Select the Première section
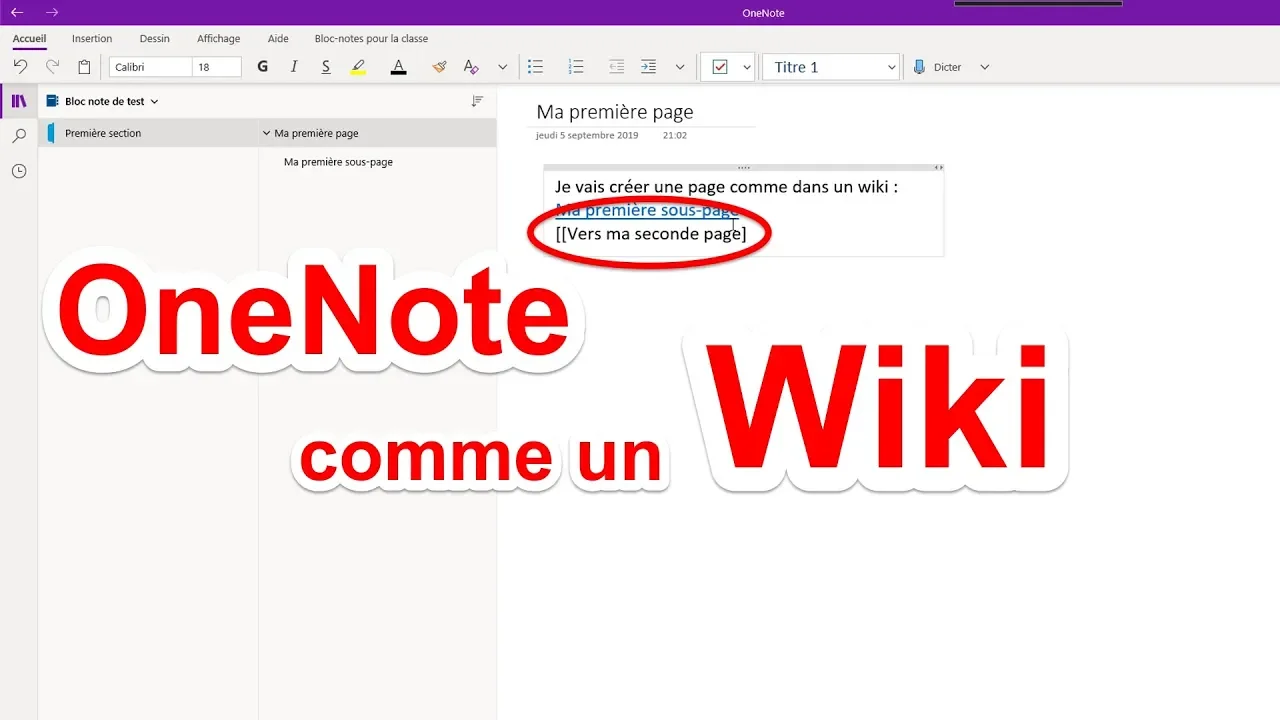 tap(148, 133)
